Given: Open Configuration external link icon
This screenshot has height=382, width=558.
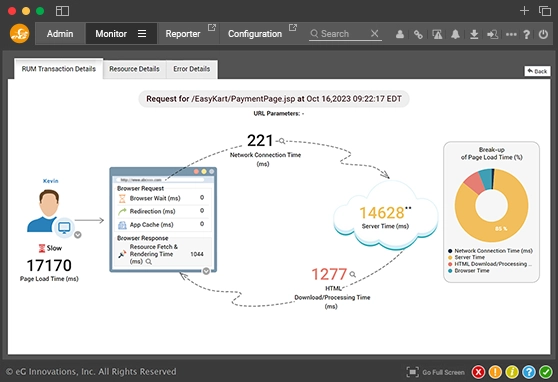Looking at the screenshot, I should [293, 27].
